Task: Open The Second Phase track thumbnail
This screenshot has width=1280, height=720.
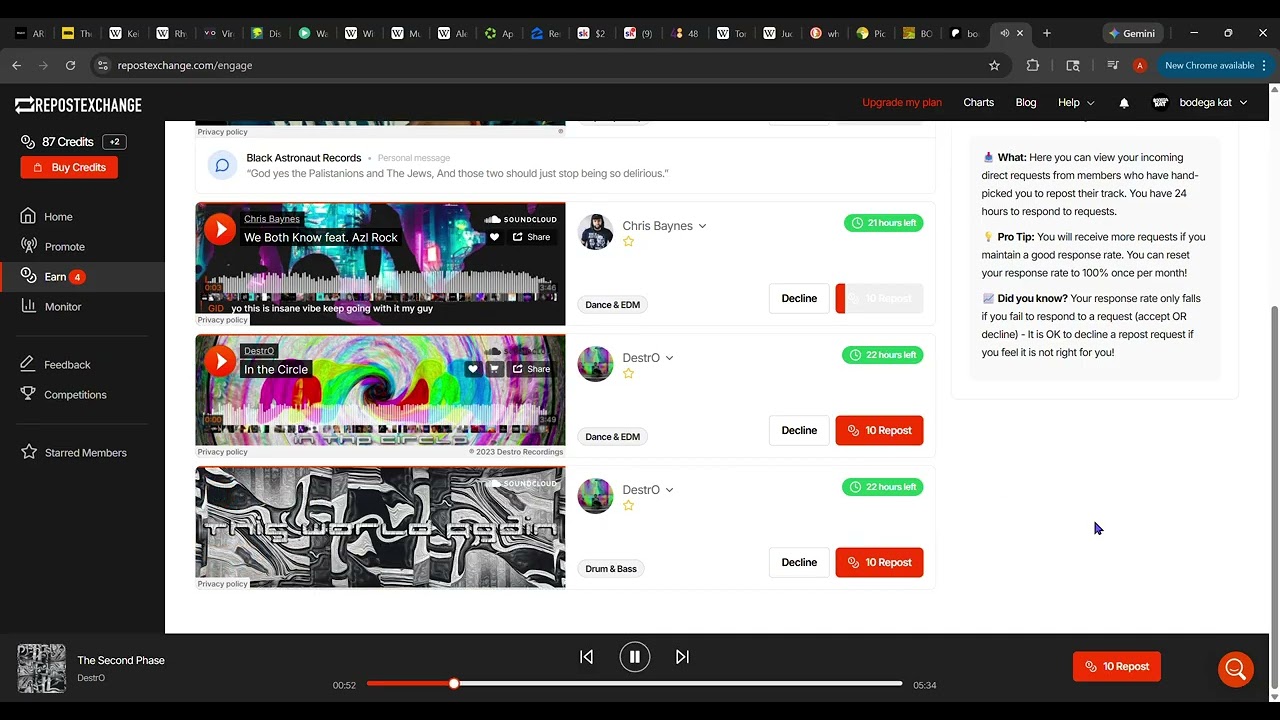Action: pos(41,669)
